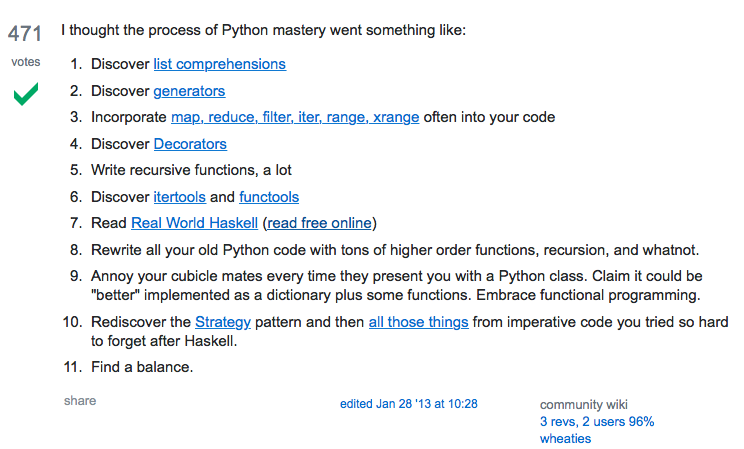Click the green accepted answer checkmark

[26, 96]
